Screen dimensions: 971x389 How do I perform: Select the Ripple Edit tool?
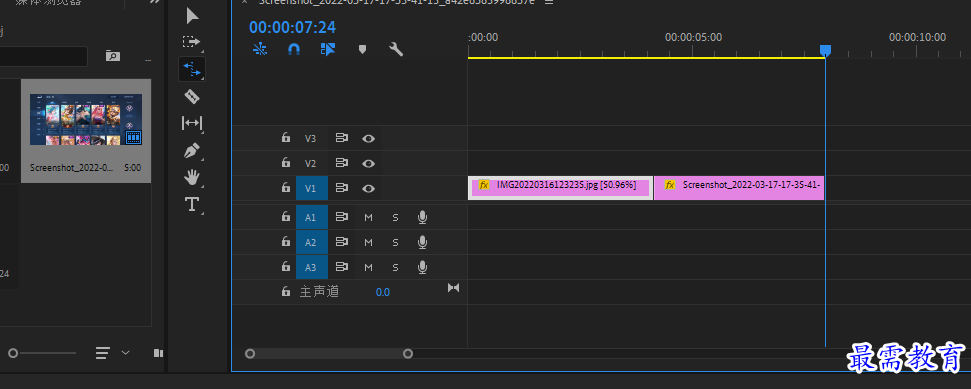(192, 69)
